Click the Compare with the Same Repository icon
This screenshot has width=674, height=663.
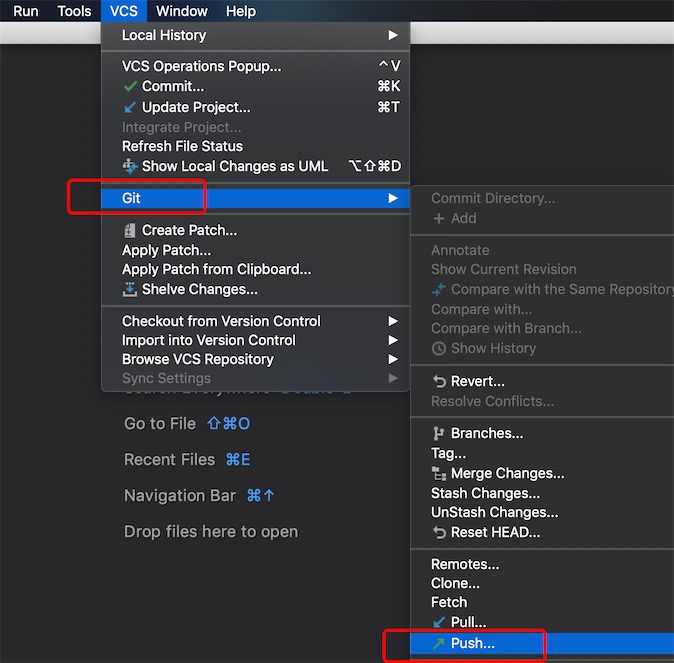(438, 289)
